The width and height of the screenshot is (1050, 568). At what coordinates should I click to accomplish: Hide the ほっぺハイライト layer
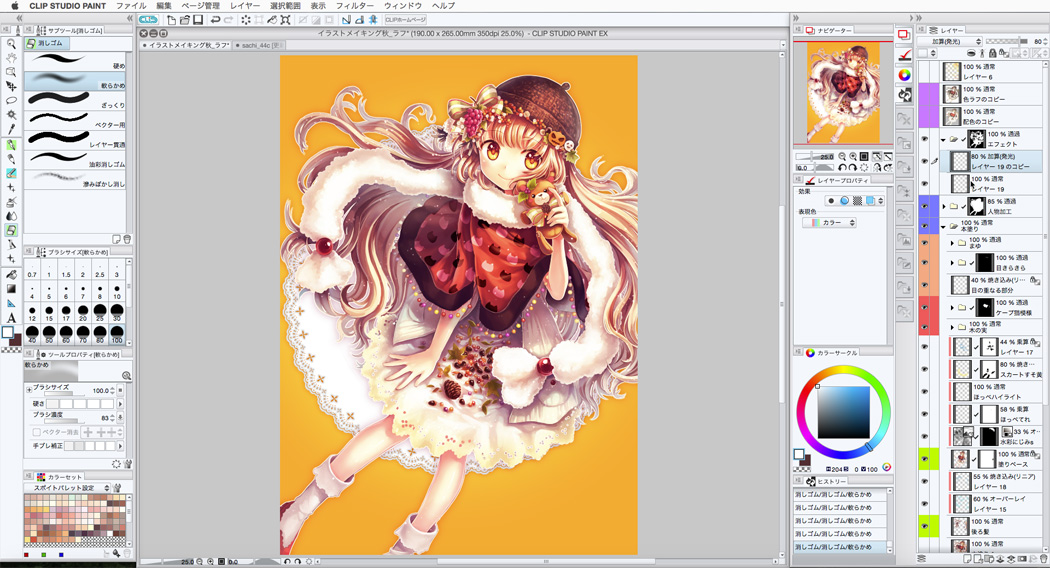925,392
